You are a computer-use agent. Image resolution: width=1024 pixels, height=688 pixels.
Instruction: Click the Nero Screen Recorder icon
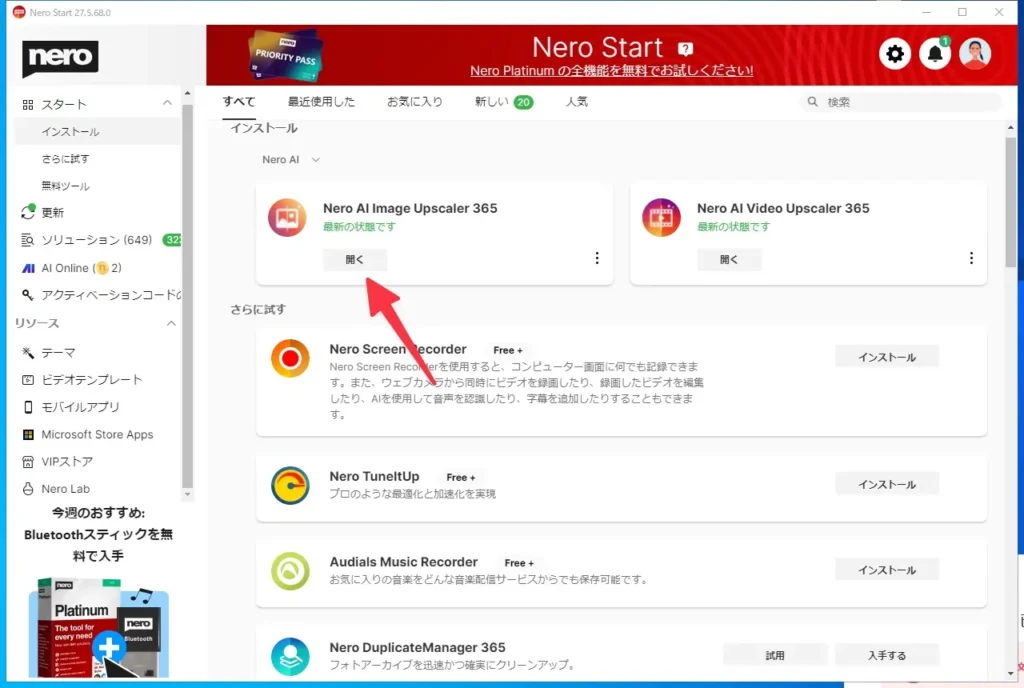coord(290,358)
